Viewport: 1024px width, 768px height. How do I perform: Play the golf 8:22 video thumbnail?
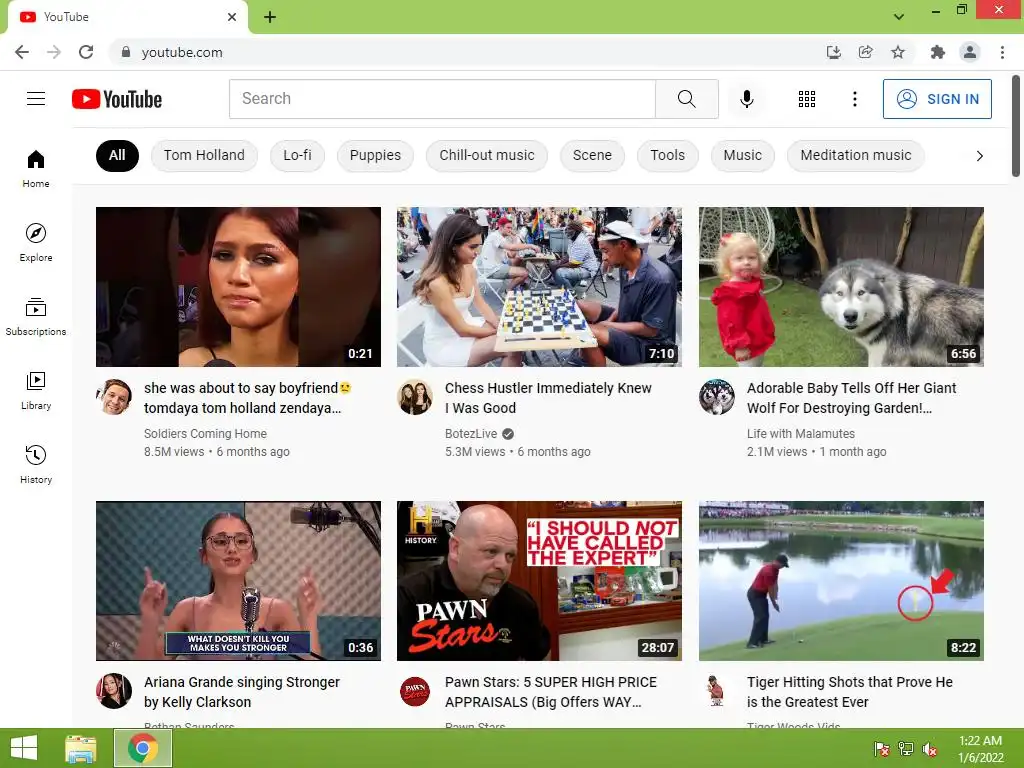tap(841, 581)
